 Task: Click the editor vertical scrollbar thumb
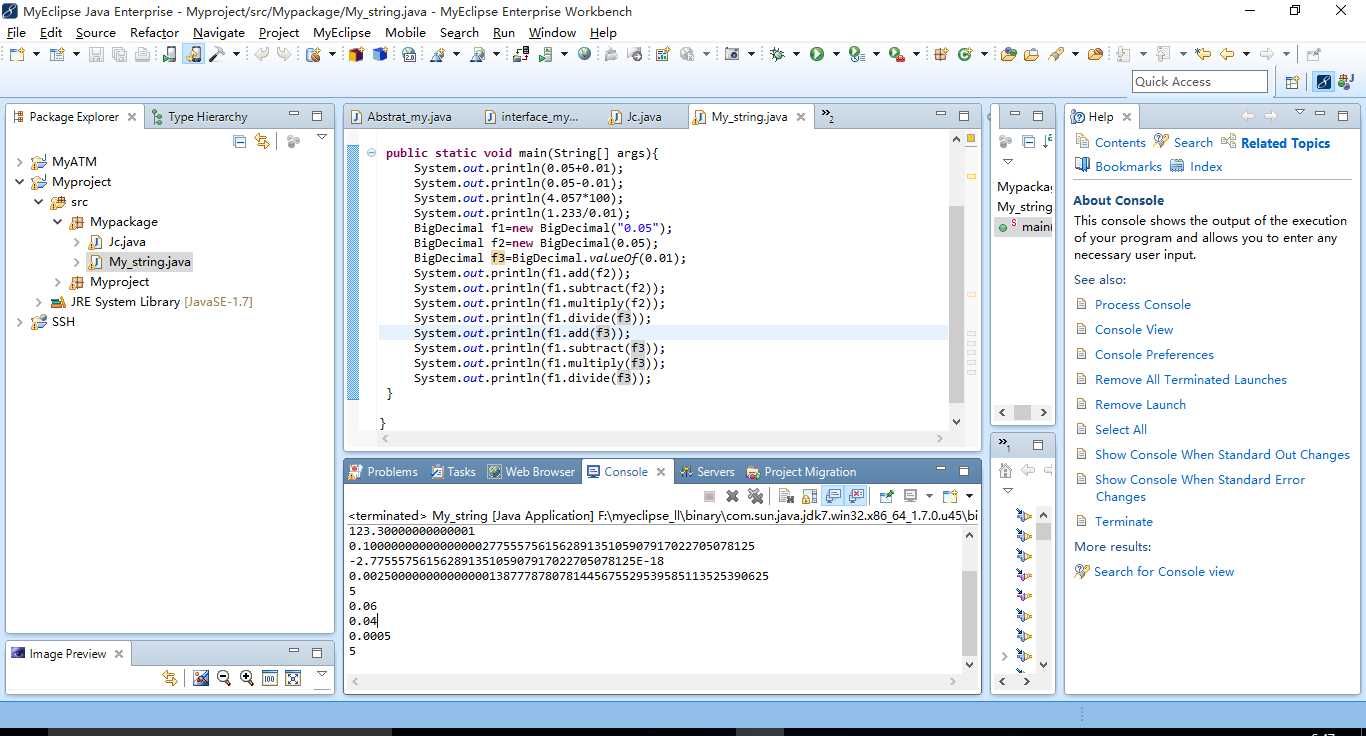pos(957,304)
